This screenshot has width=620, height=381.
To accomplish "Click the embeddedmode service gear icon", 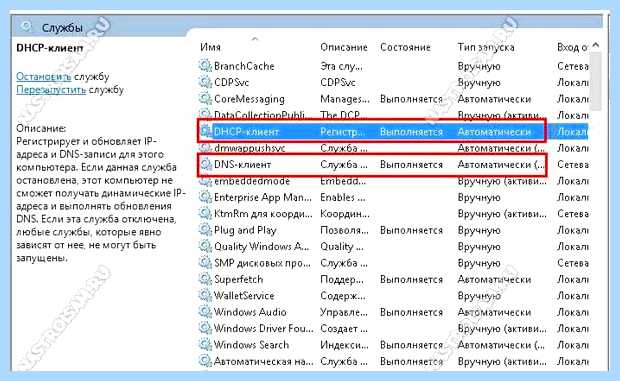I will pos(205,181).
